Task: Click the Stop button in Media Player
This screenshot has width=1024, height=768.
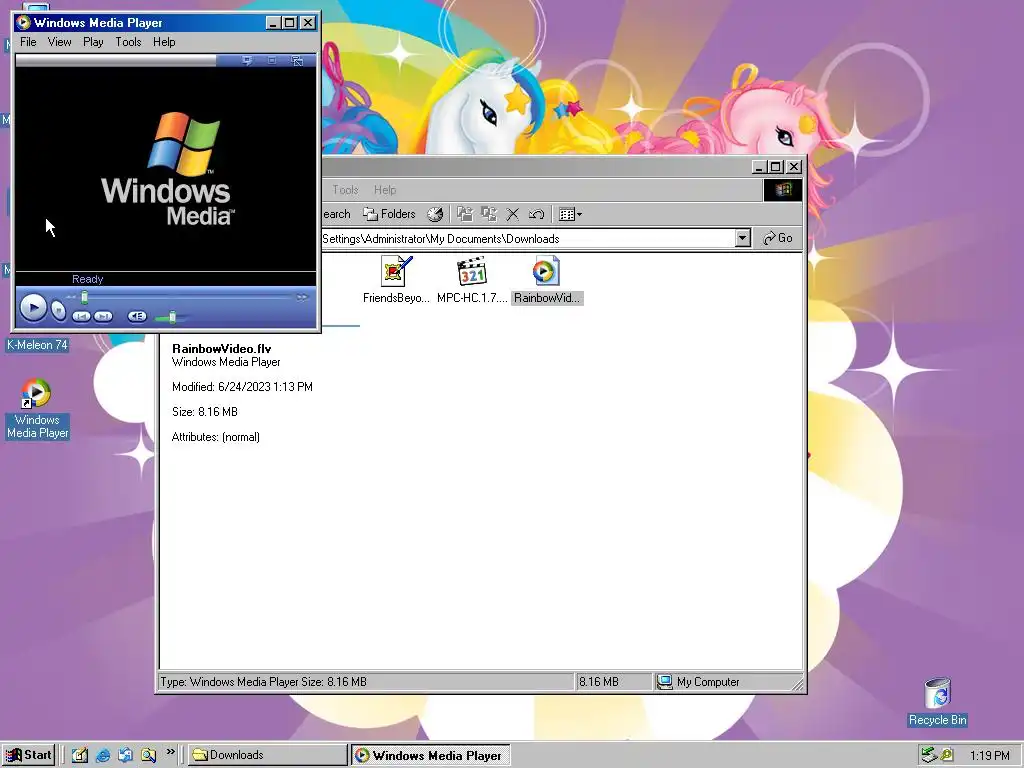Action: pyautogui.click(x=58, y=310)
